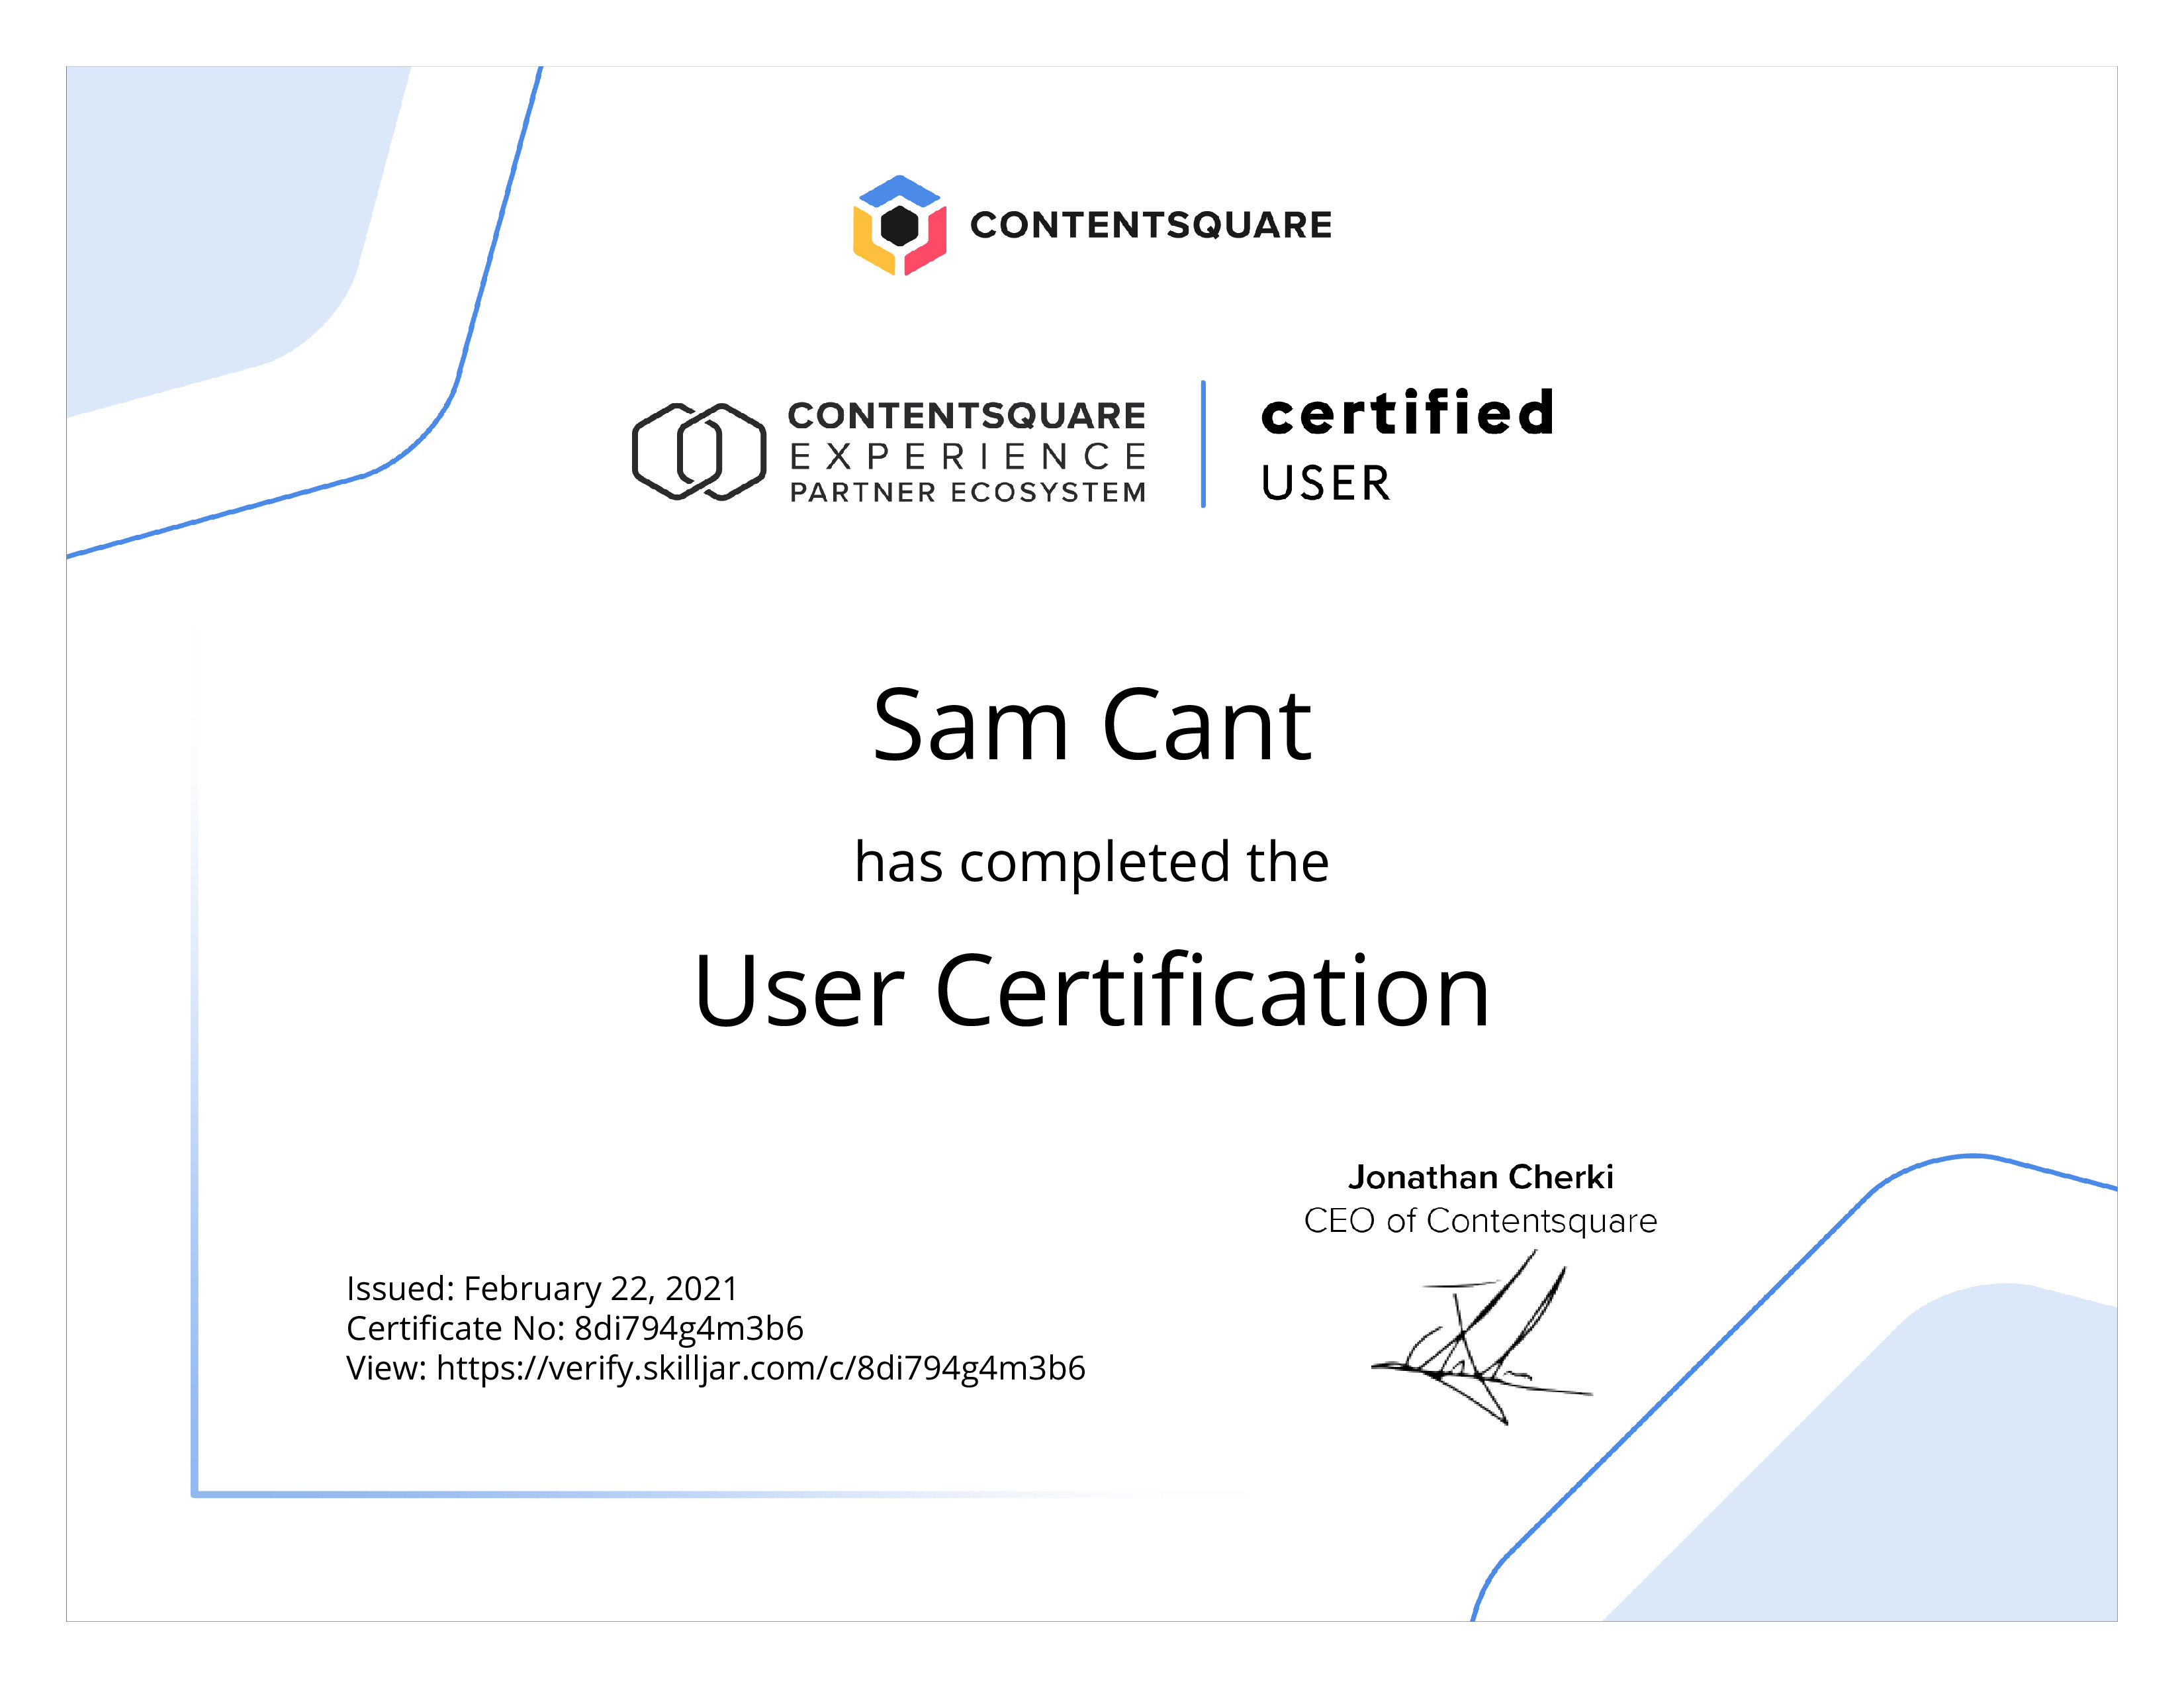The image size is (2184, 1688).
Task: Select the Certificate No: 8di794g4m3b6 line
Action: [x=575, y=1328]
